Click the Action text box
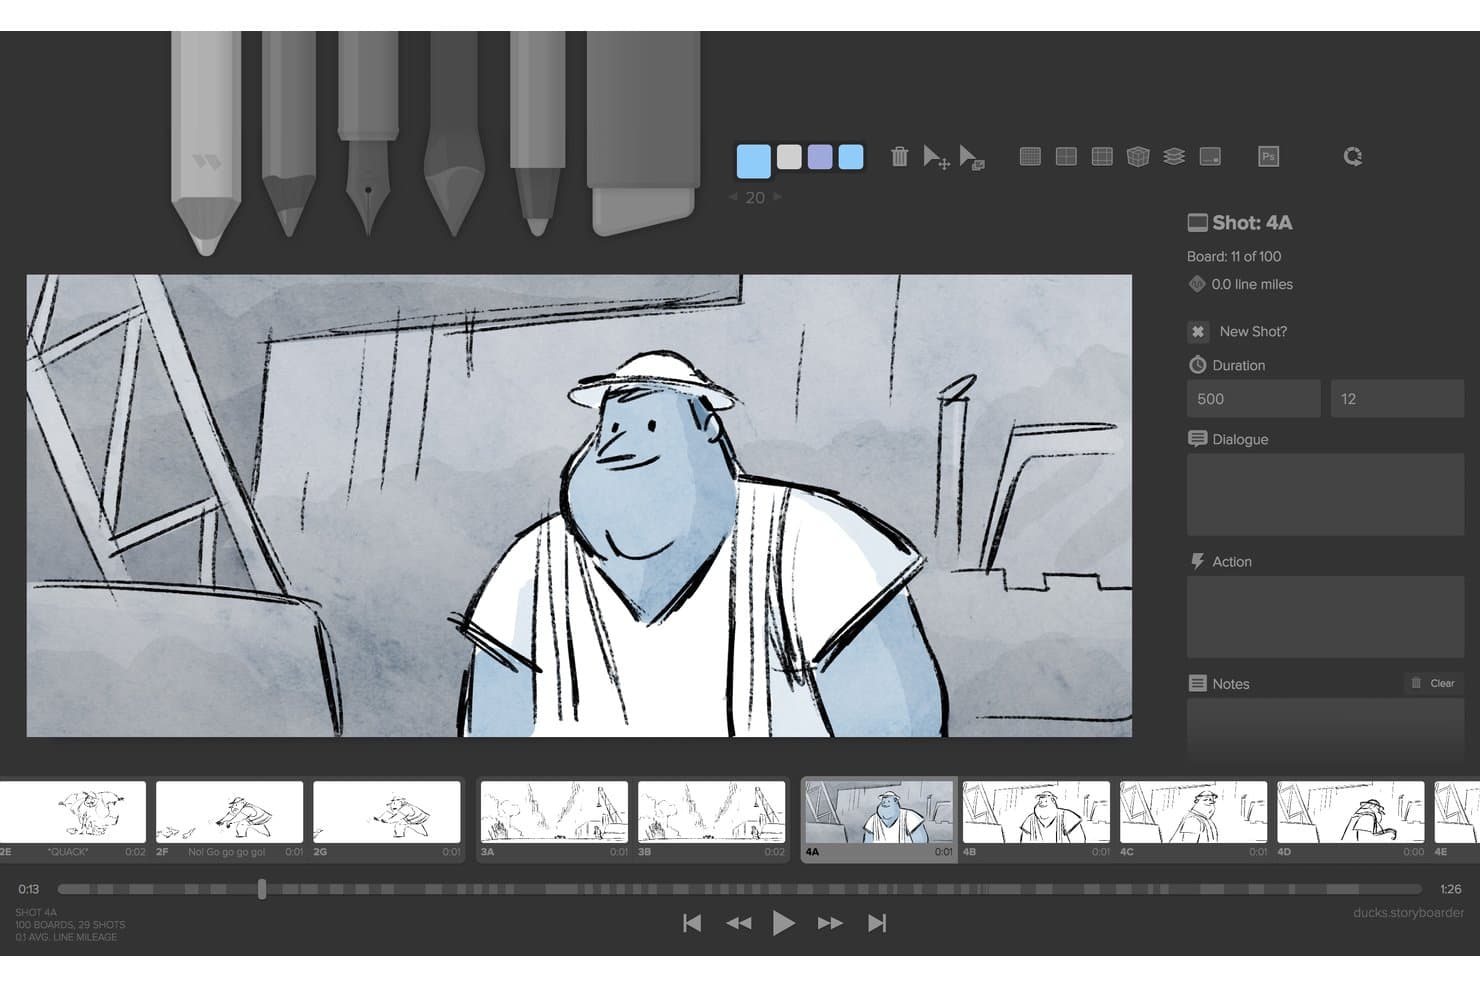The width and height of the screenshot is (1480, 987). coord(1325,617)
